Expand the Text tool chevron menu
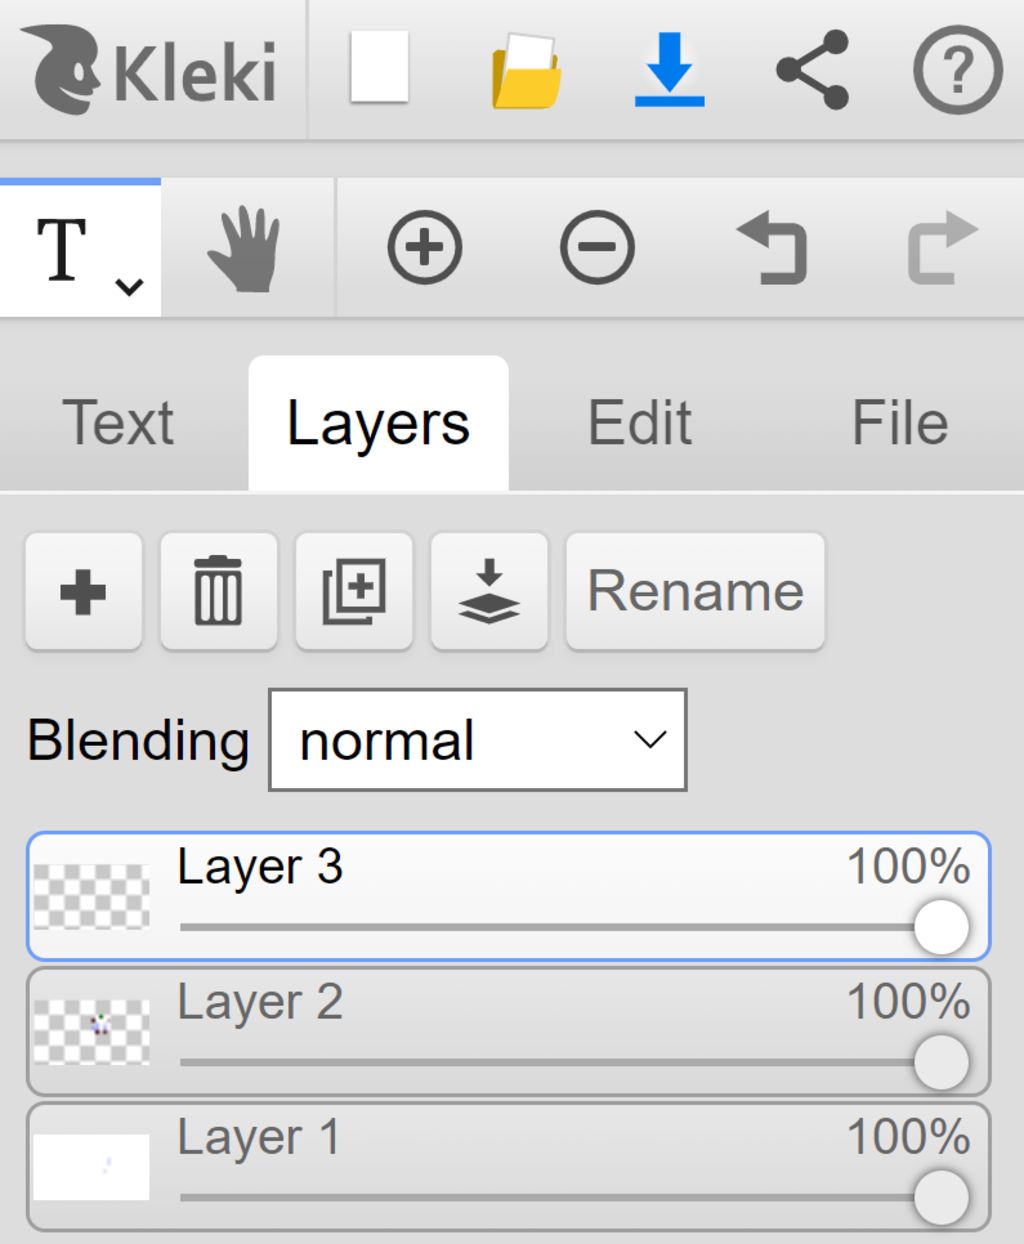The height and width of the screenshot is (1244, 1024). (129, 287)
